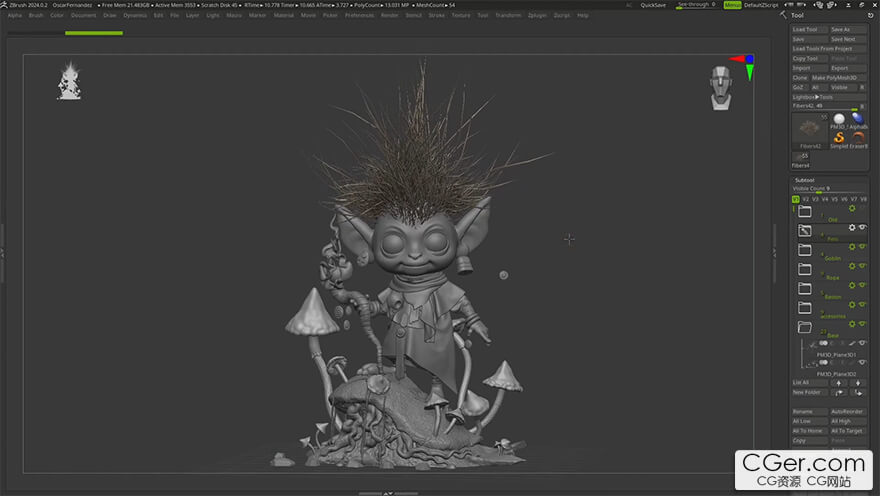
Task: Adjust the Visible Count slider
Action: tap(829, 189)
